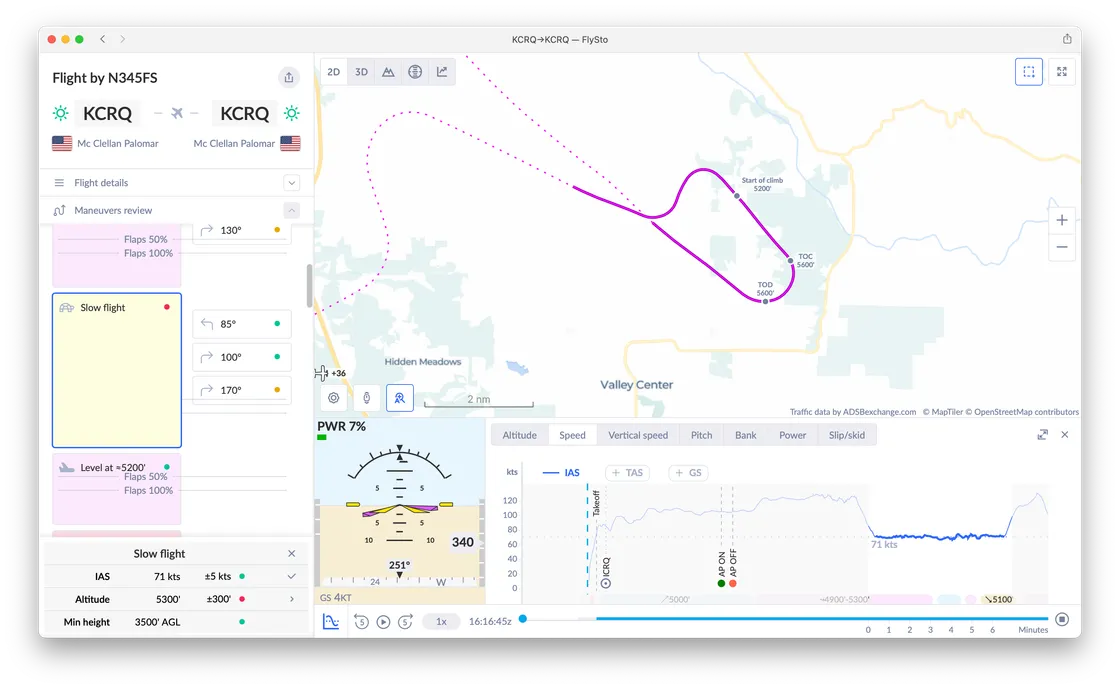Viewport: 1120px width, 689px height.
Task: Select the Level at ≈5200' maneuver card
Action: 116,489
